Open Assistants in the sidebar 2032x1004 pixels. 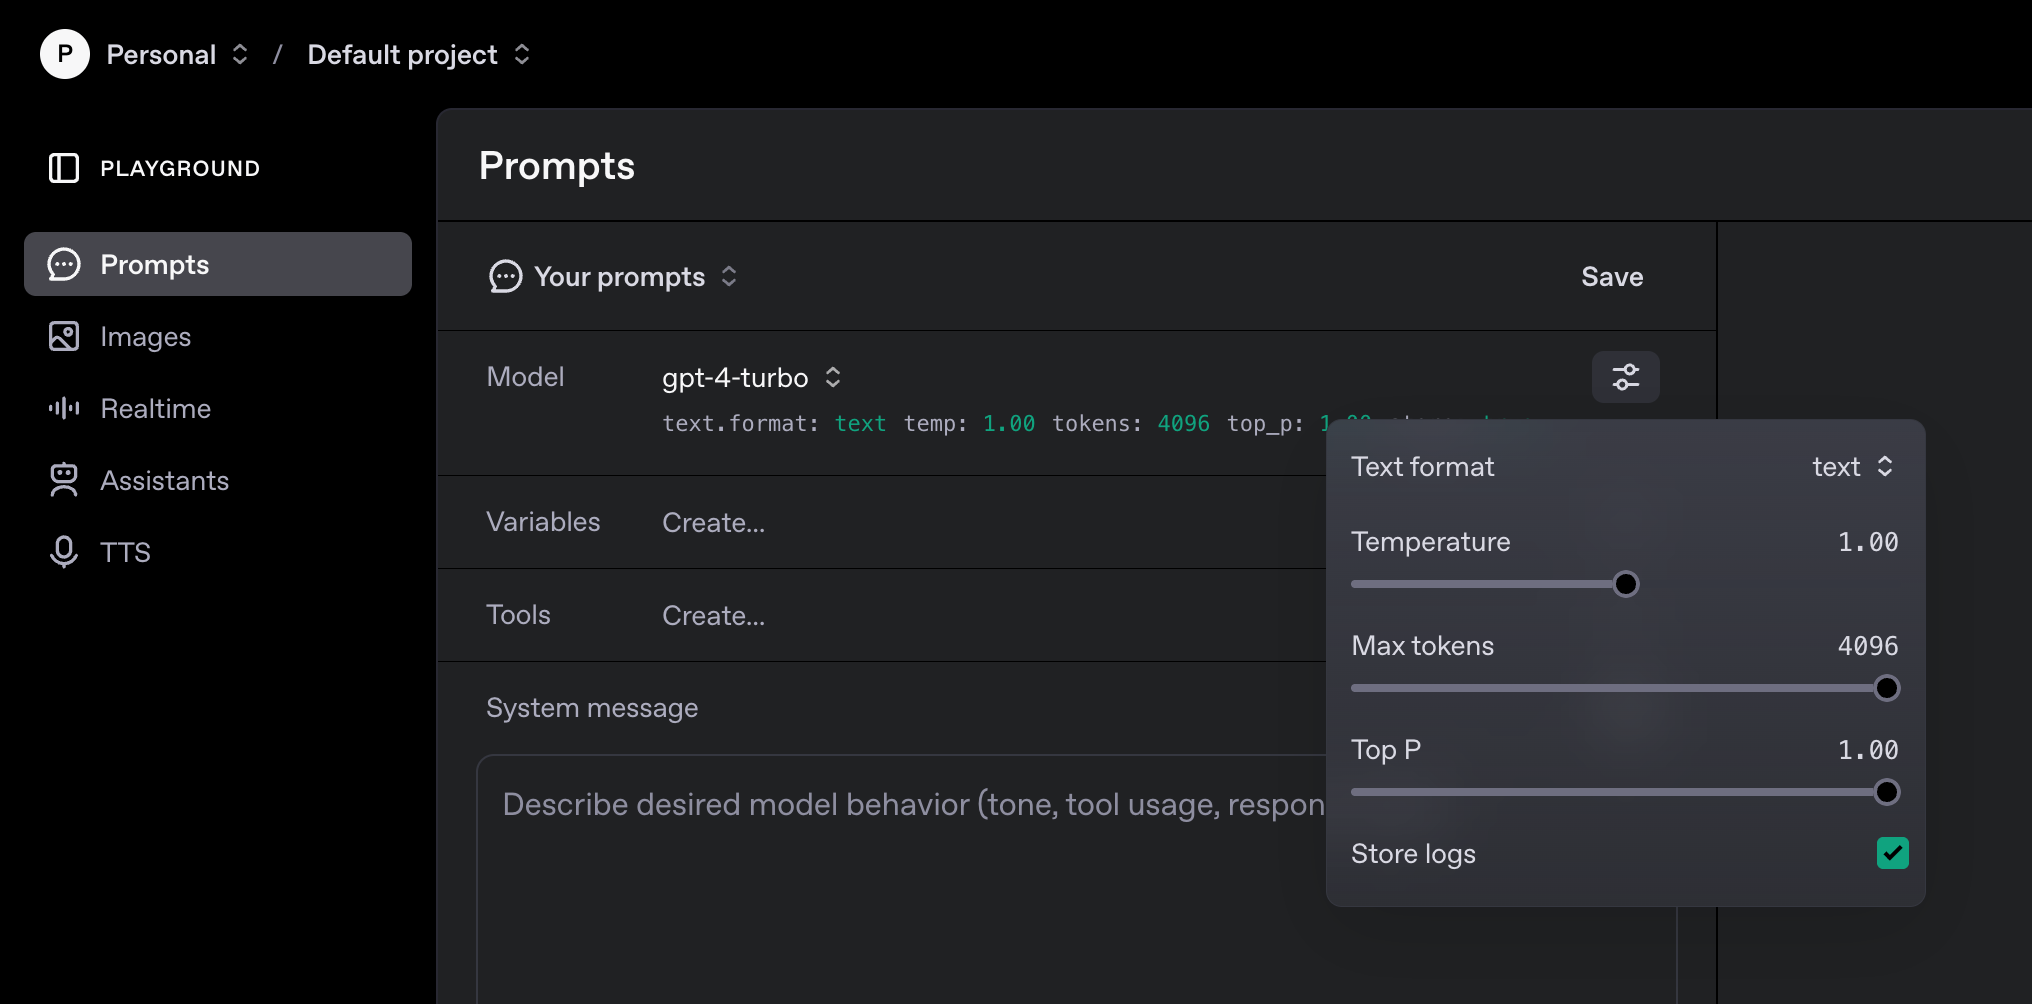click(x=218, y=480)
